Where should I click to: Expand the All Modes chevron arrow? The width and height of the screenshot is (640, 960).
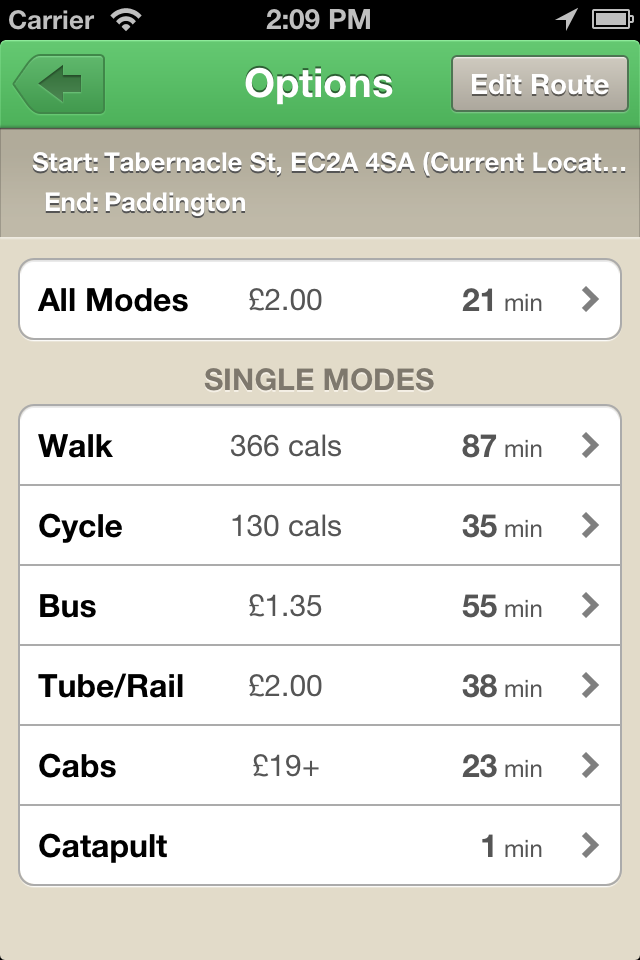coord(590,299)
